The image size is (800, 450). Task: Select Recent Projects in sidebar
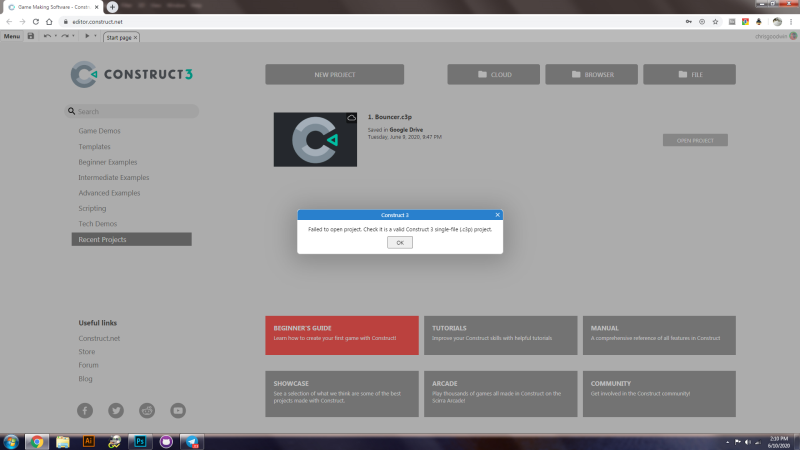pos(132,239)
